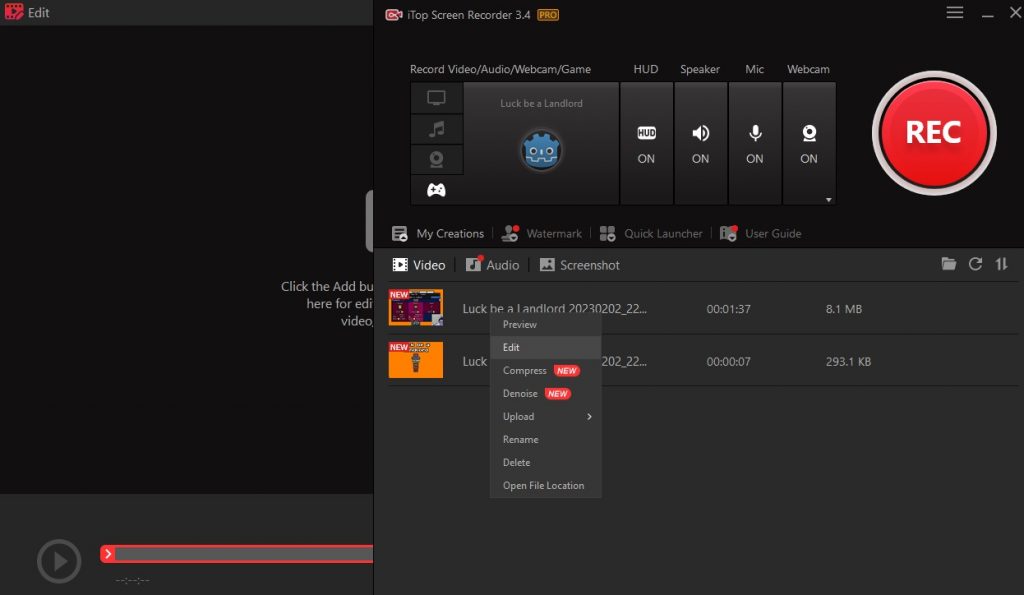1024x595 pixels.
Task: Select the audio-only music note mode
Action: (436, 129)
